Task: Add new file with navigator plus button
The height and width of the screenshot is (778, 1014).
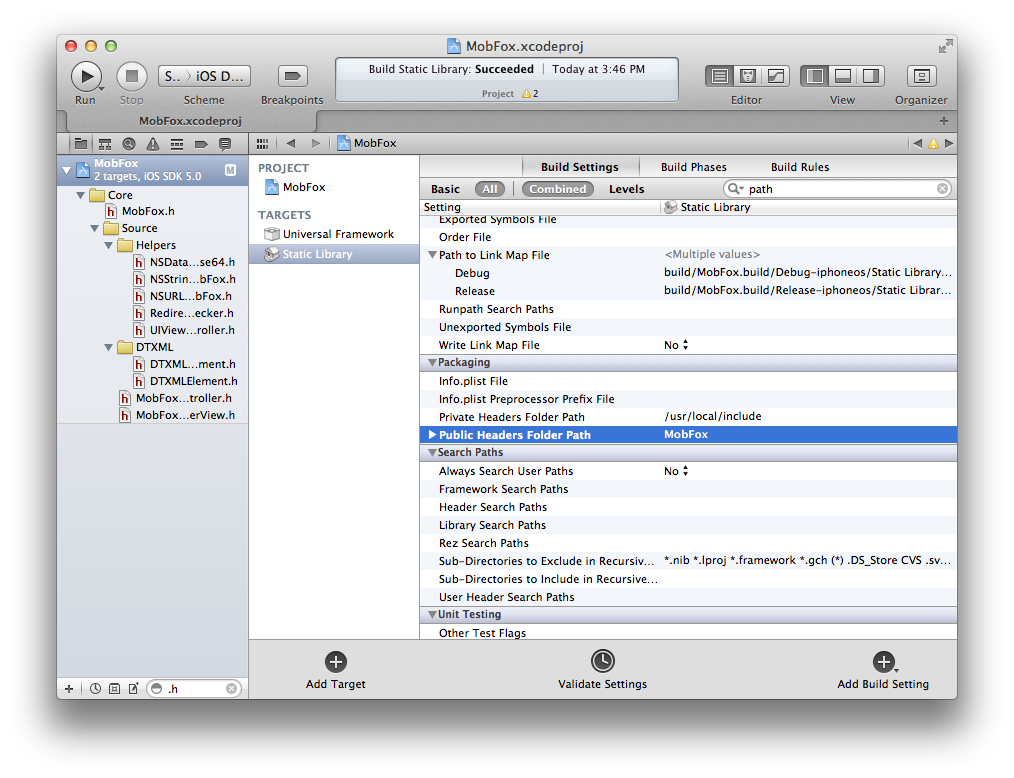Action: click(69, 689)
